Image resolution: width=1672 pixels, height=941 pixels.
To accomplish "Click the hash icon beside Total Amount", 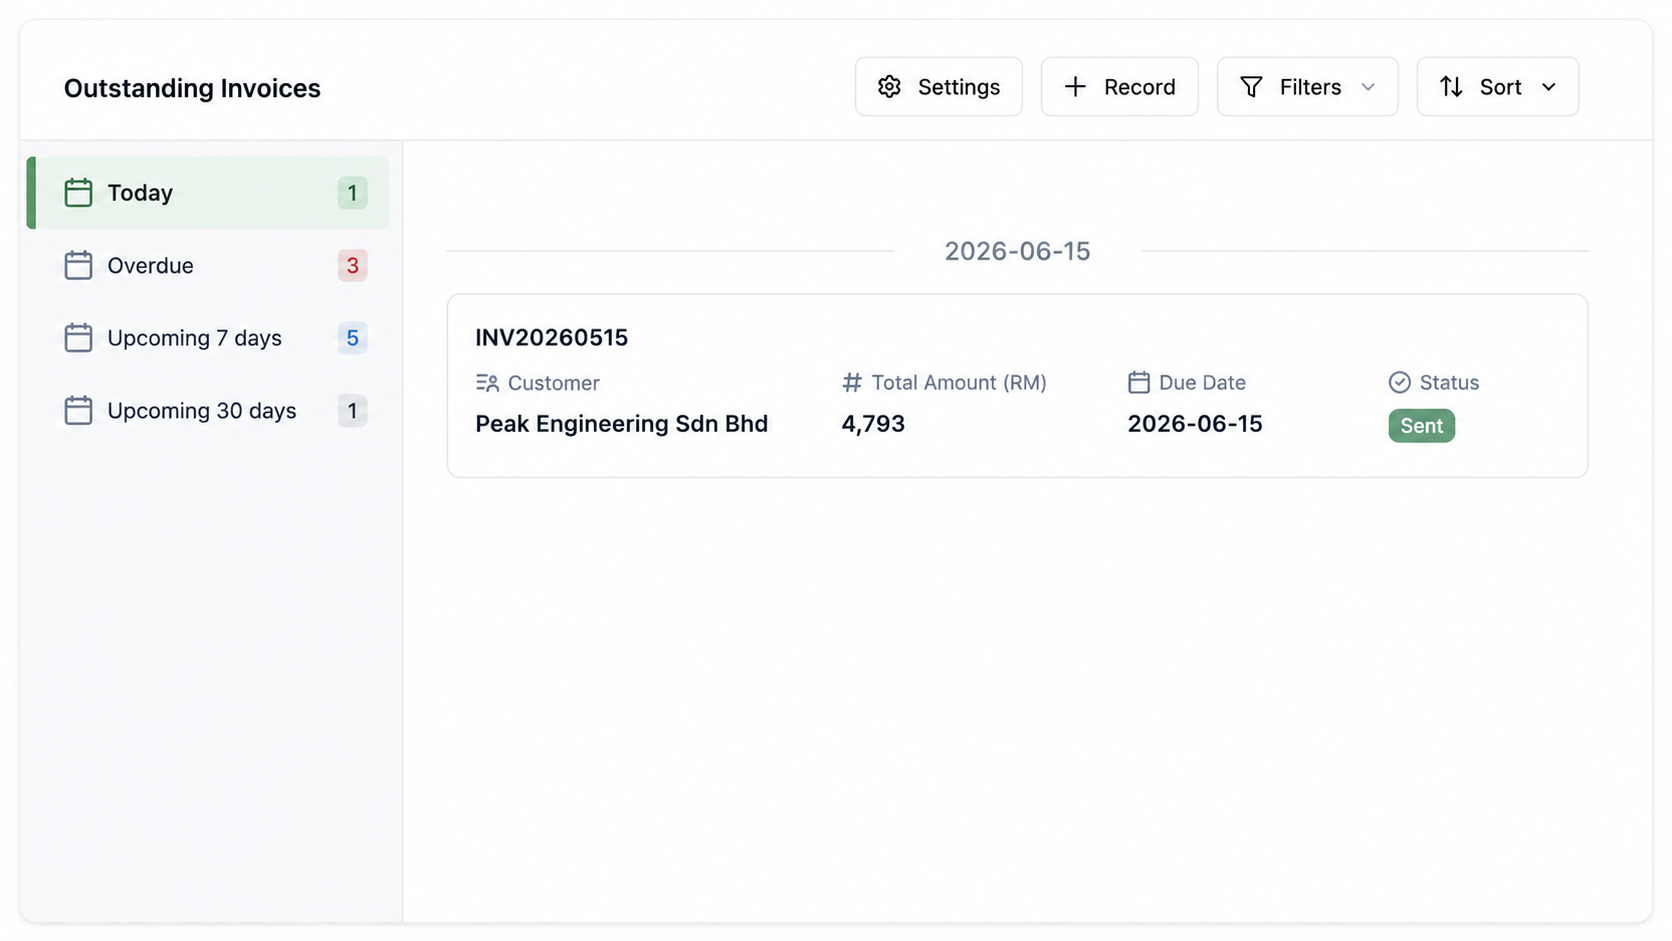I will 852,382.
